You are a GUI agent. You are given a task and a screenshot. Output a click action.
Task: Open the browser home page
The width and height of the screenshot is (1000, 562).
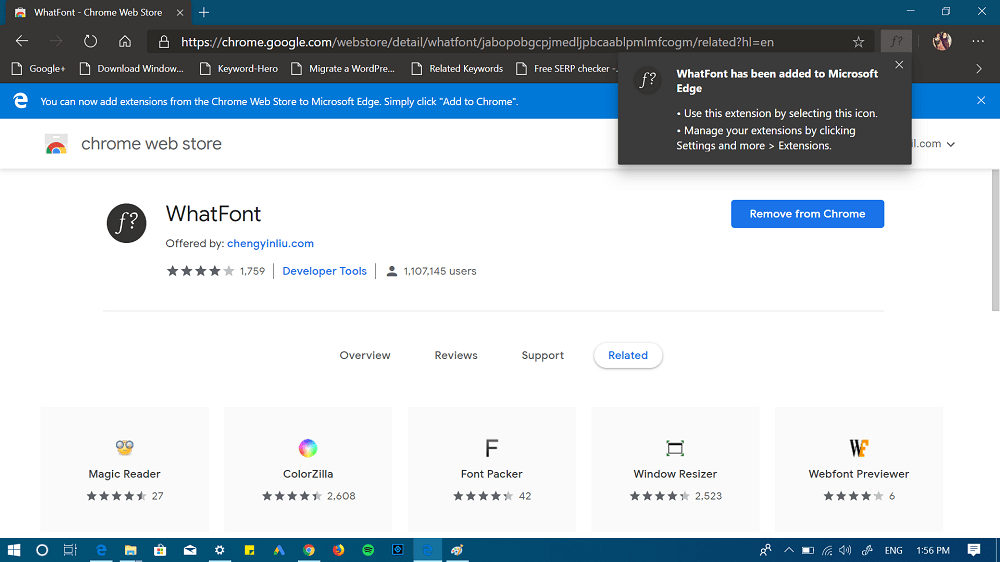(x=125, y=41)
